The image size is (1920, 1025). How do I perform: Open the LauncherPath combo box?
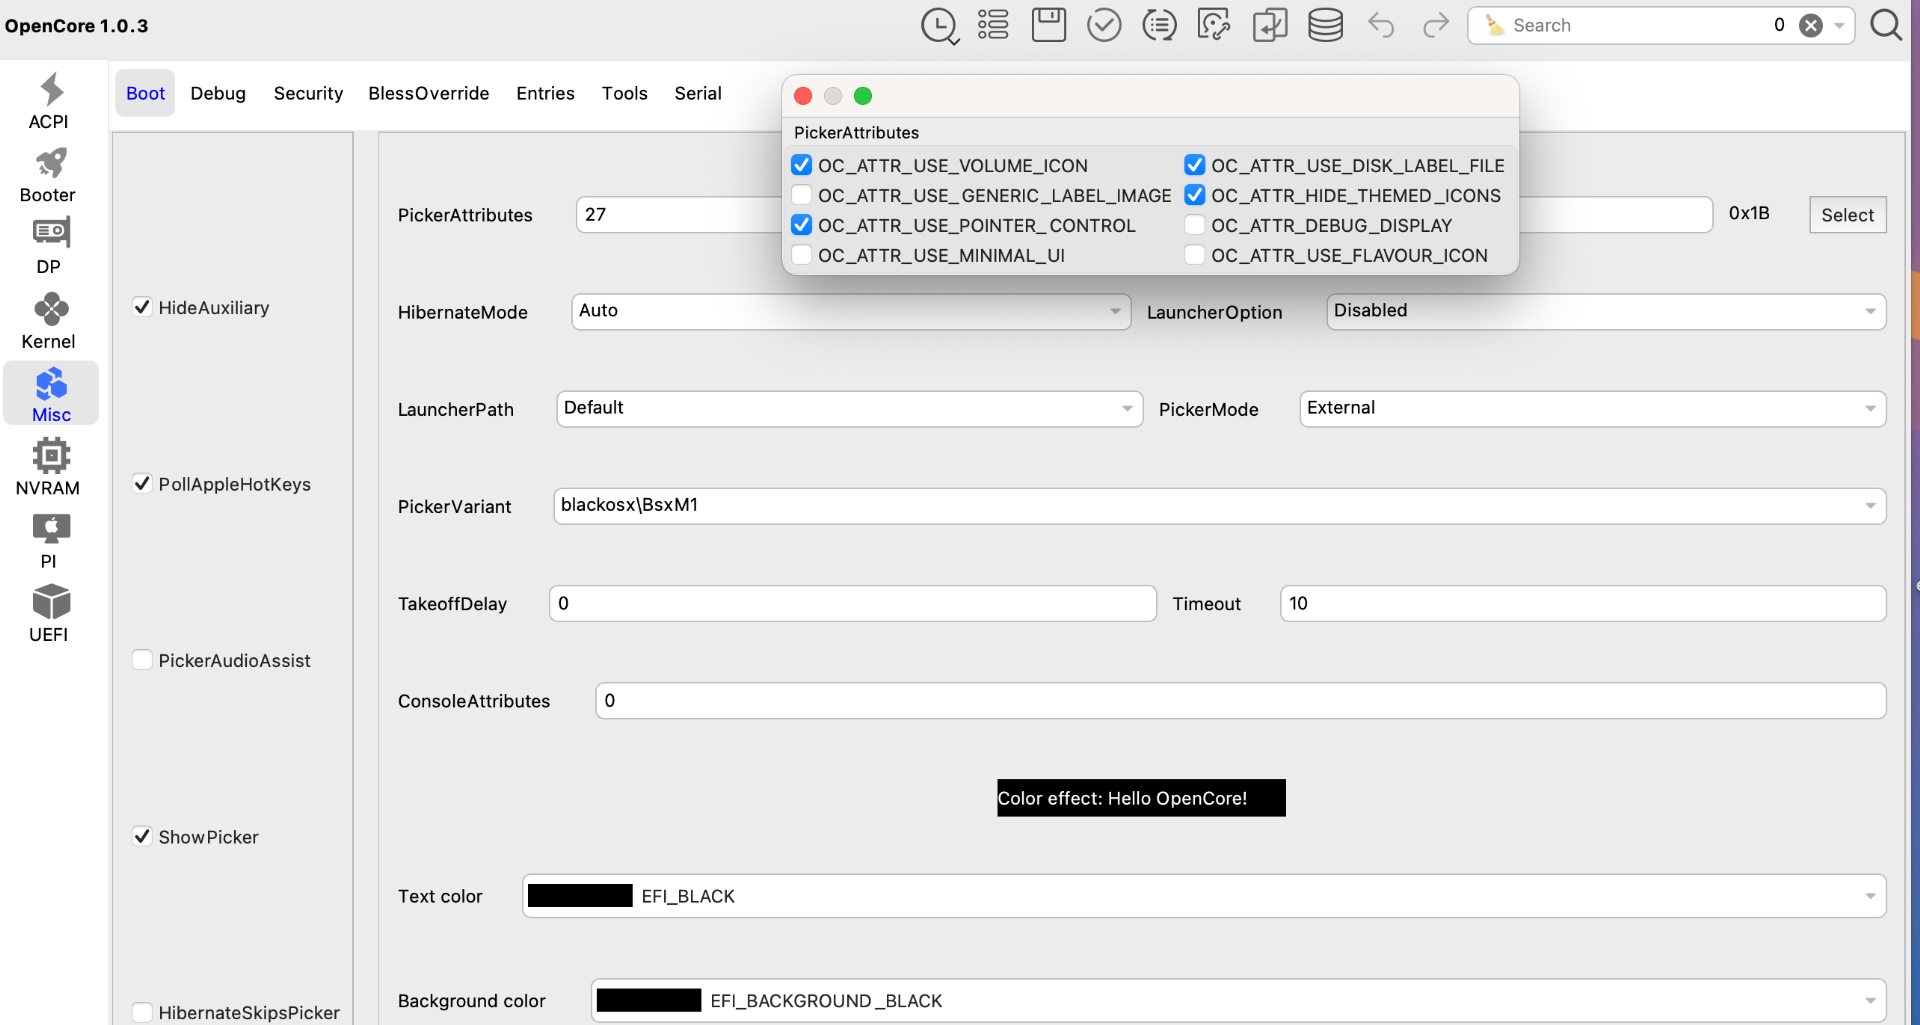click(x=849, y=408)
